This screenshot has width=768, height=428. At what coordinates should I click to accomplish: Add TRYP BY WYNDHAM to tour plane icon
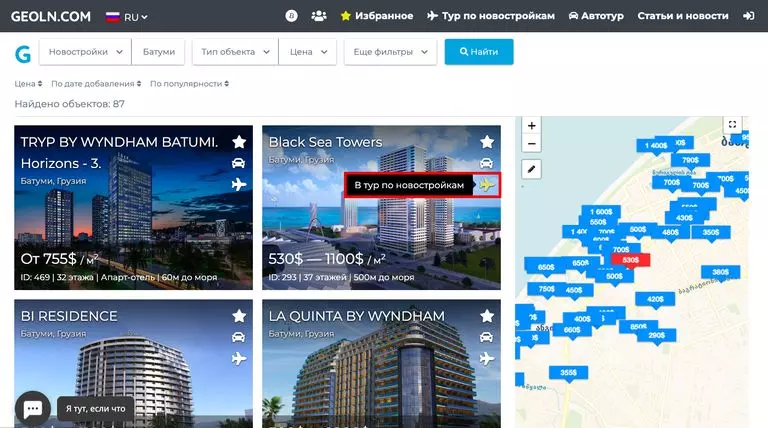(239, 185)
